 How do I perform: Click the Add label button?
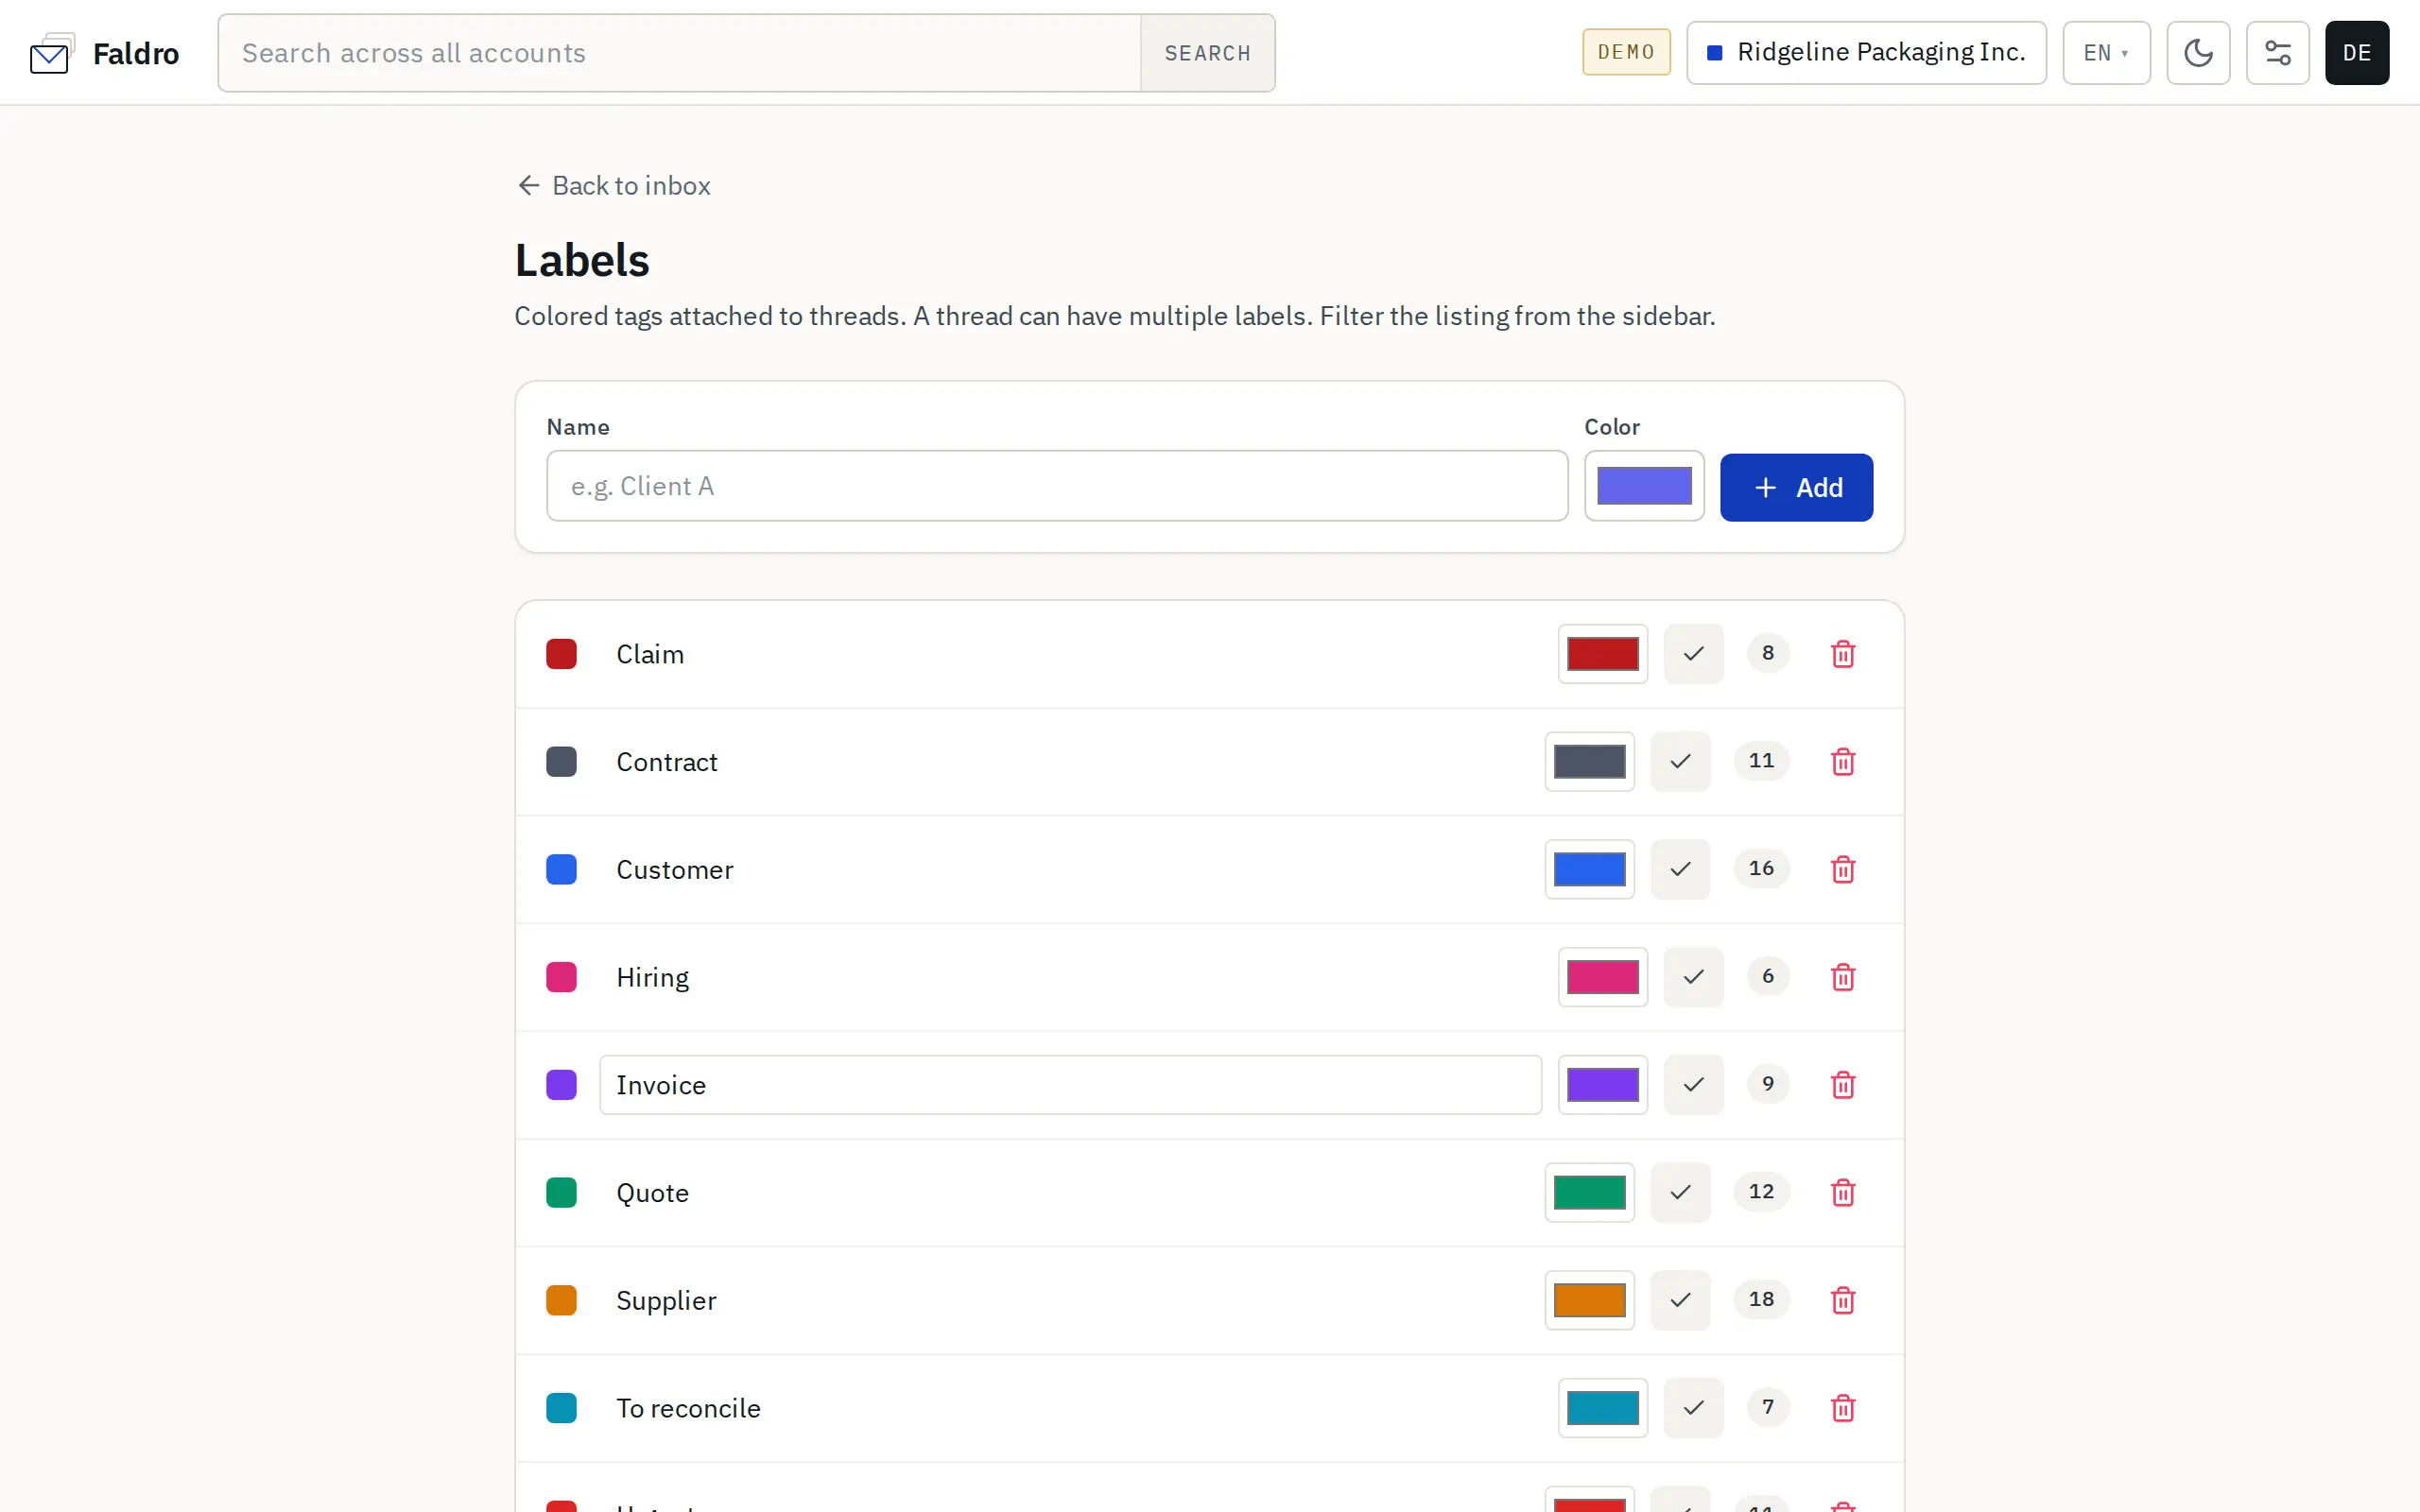[x=1796, y=487]
